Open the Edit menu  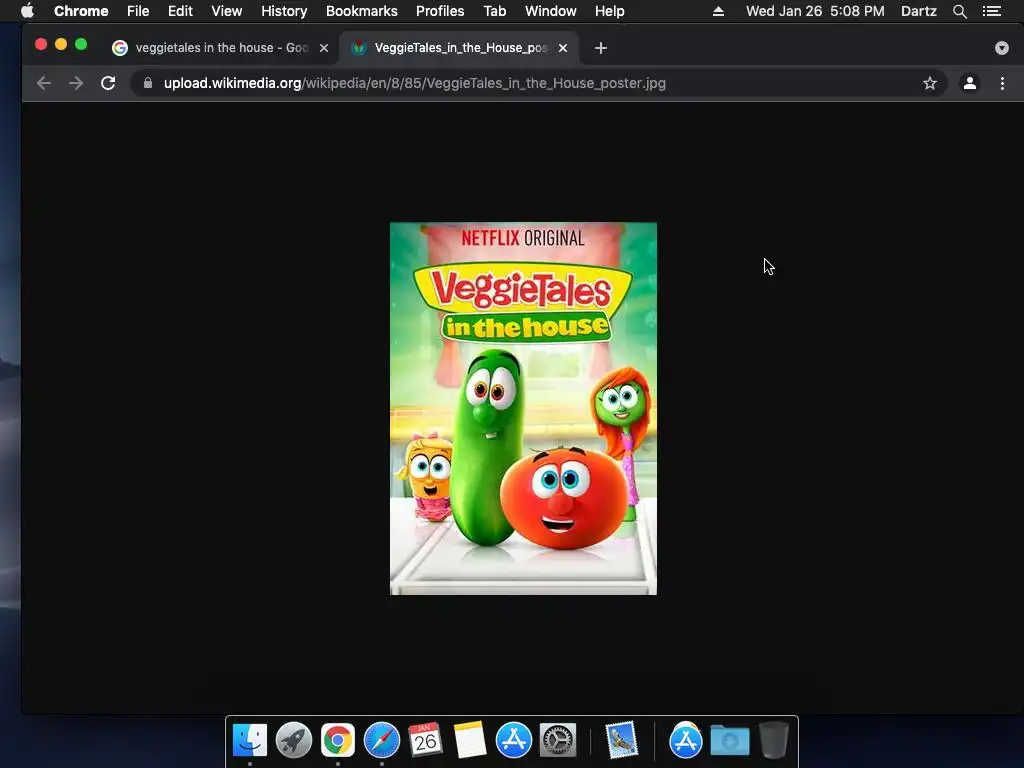(x=180, y=11)
